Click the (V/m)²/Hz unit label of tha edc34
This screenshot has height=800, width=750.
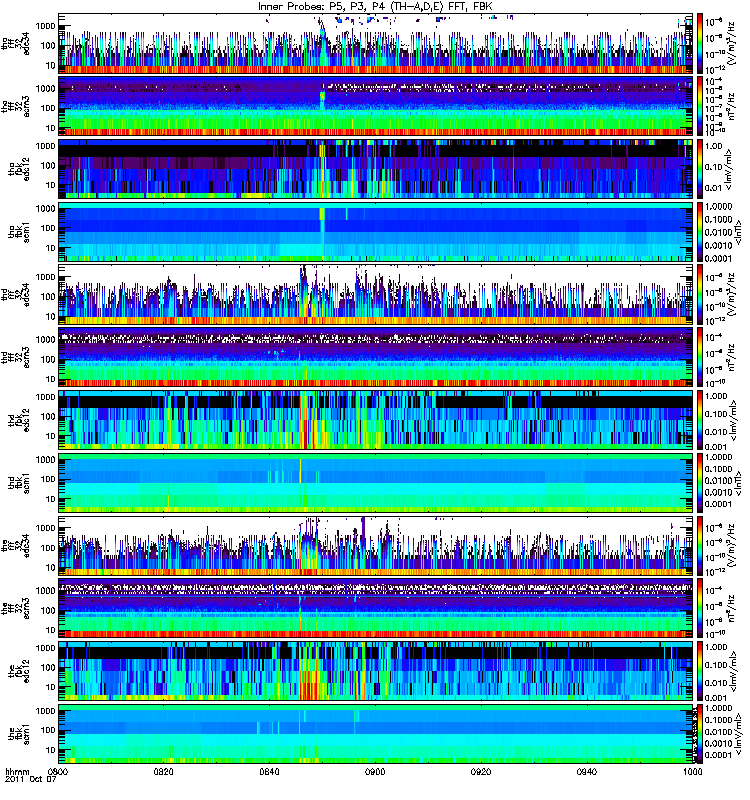[730, 43]
